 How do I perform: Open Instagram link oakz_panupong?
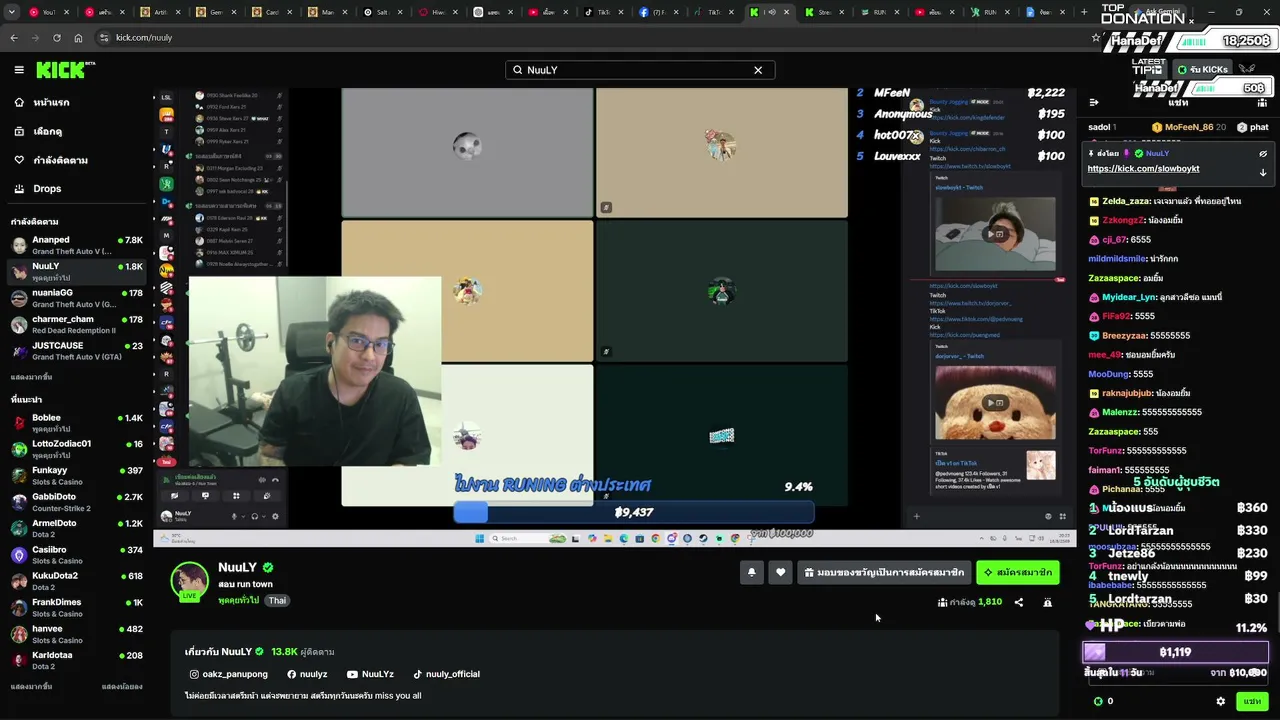(229, 674)
